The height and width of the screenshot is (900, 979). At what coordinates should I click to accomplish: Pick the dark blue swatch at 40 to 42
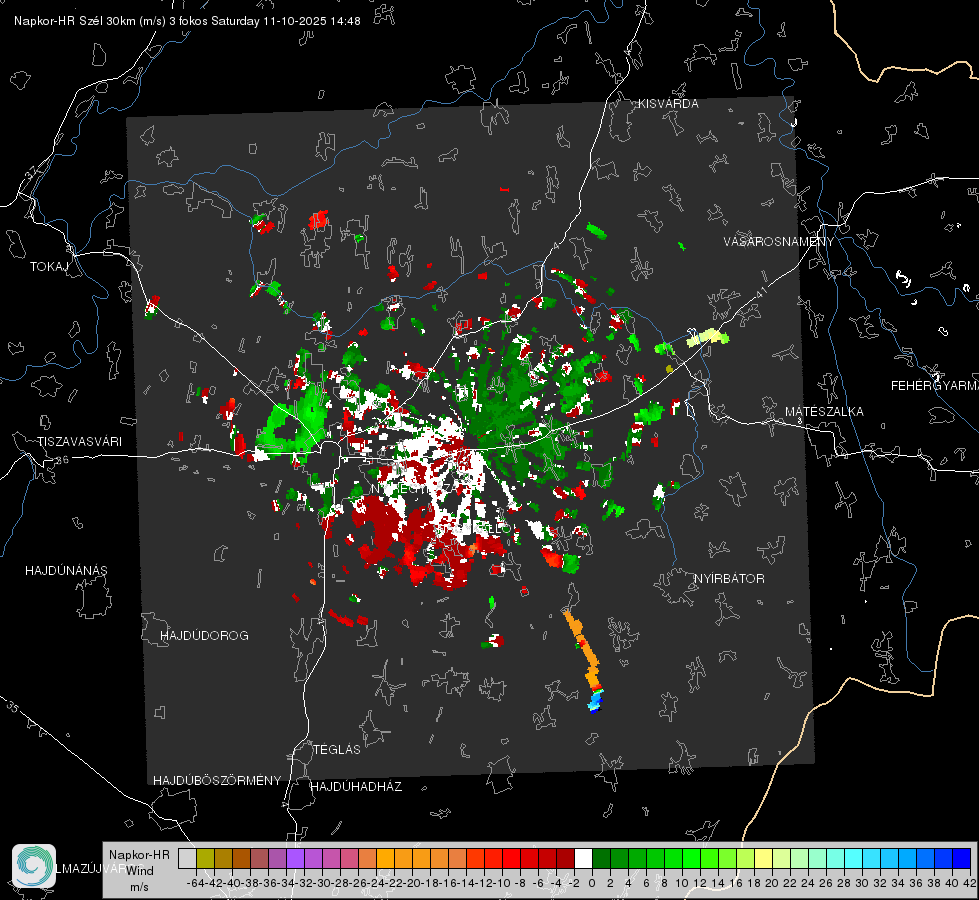pyautogui.click(x=962, y=858)
